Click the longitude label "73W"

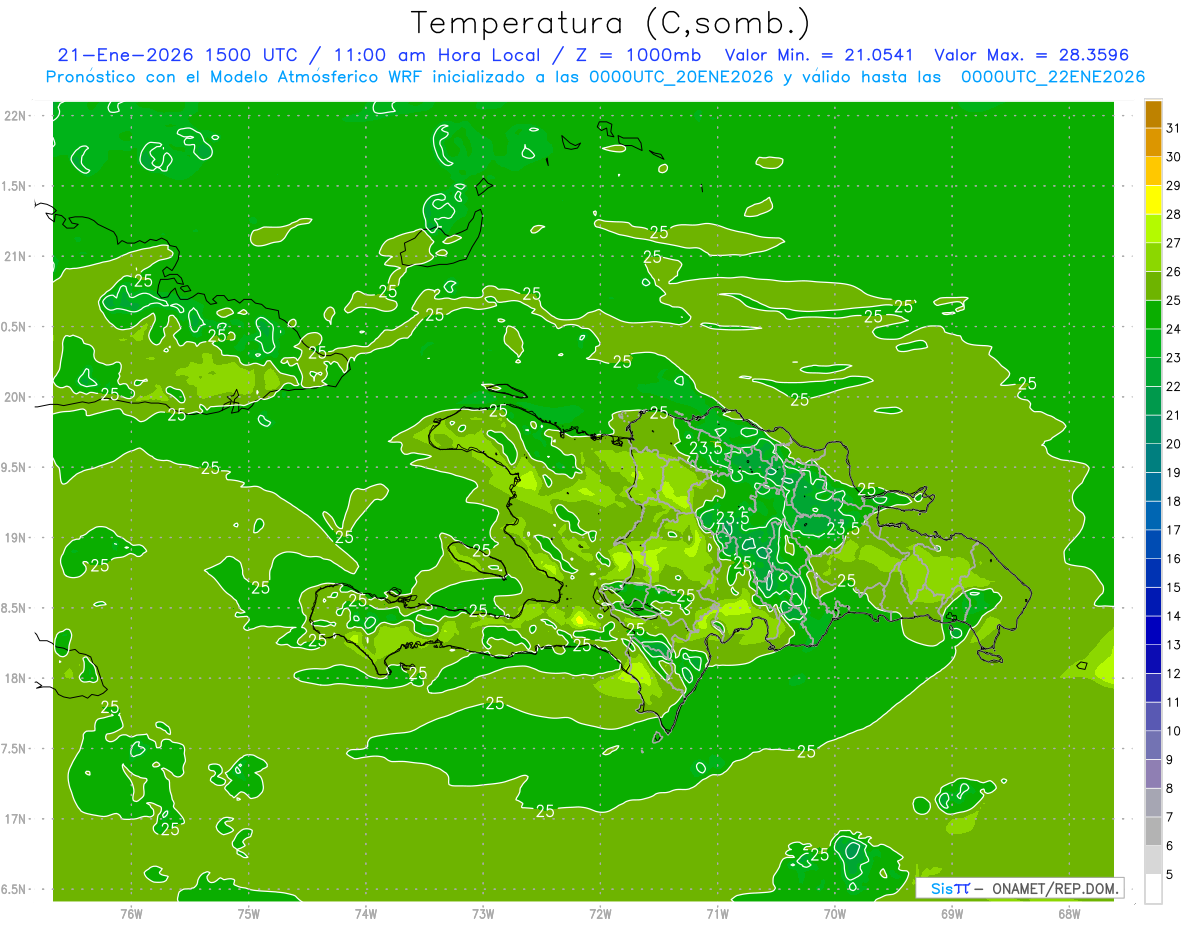point(483,914)
